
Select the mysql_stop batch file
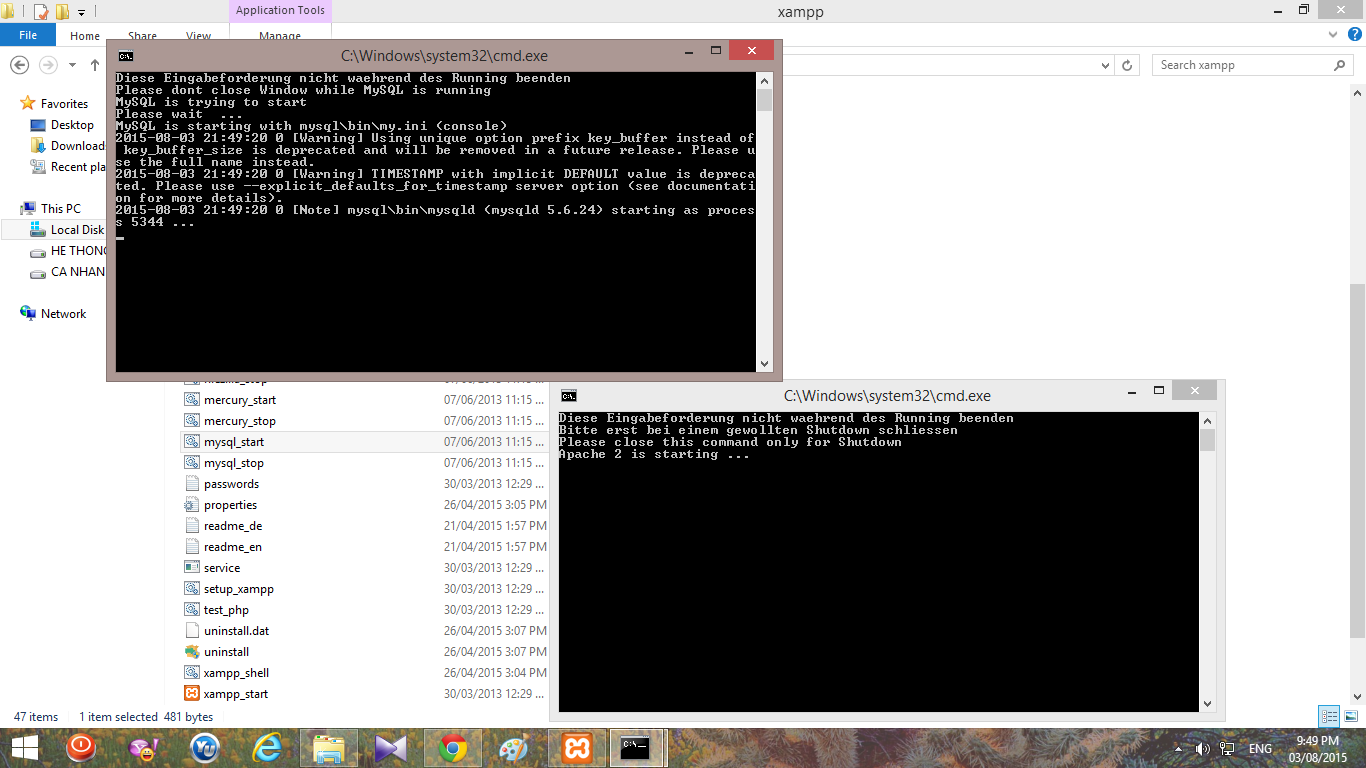click(x=233, y=463)
